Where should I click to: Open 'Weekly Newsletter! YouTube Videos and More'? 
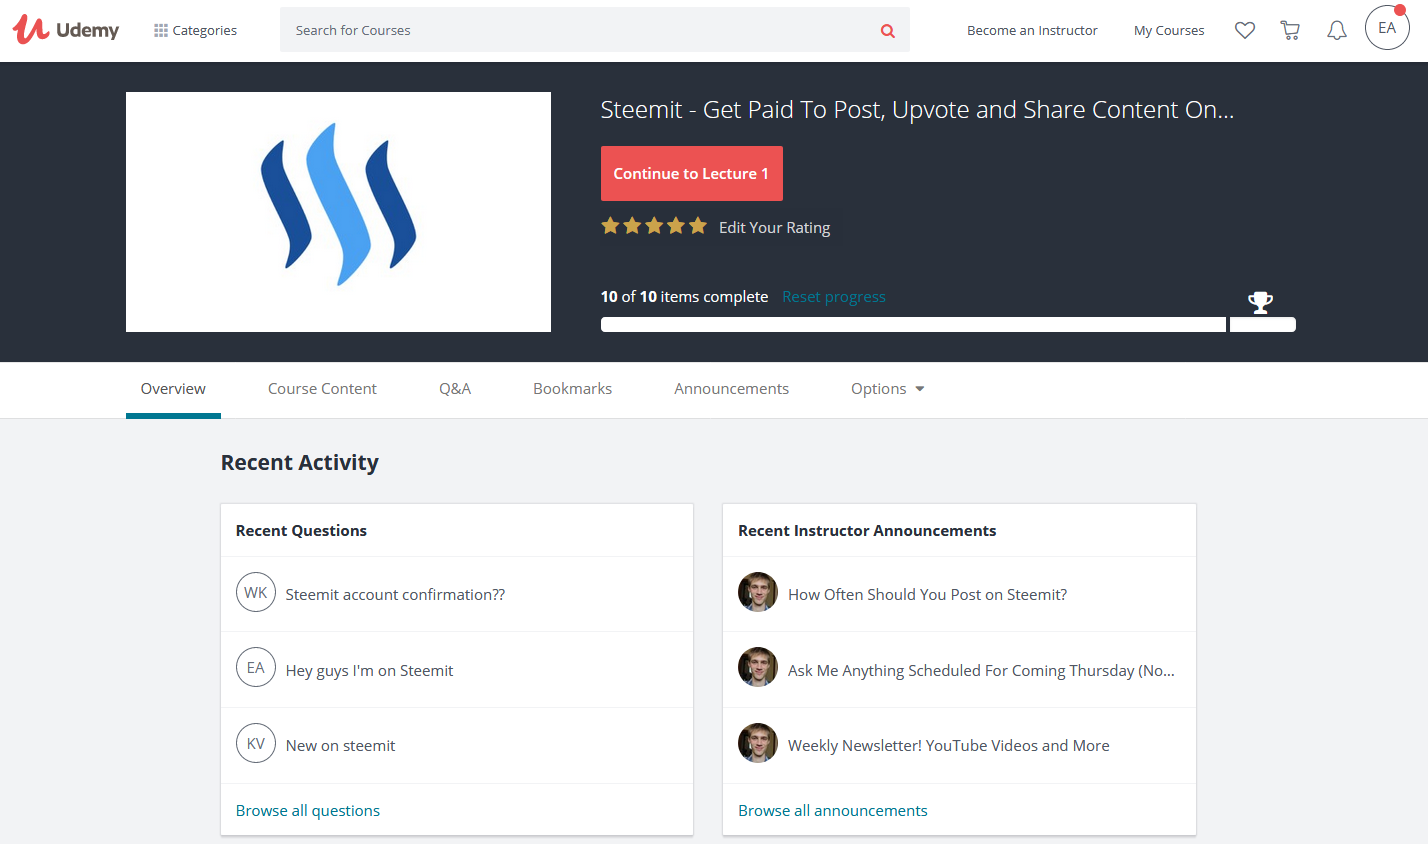pyautogui.click(x=949, y=746)
